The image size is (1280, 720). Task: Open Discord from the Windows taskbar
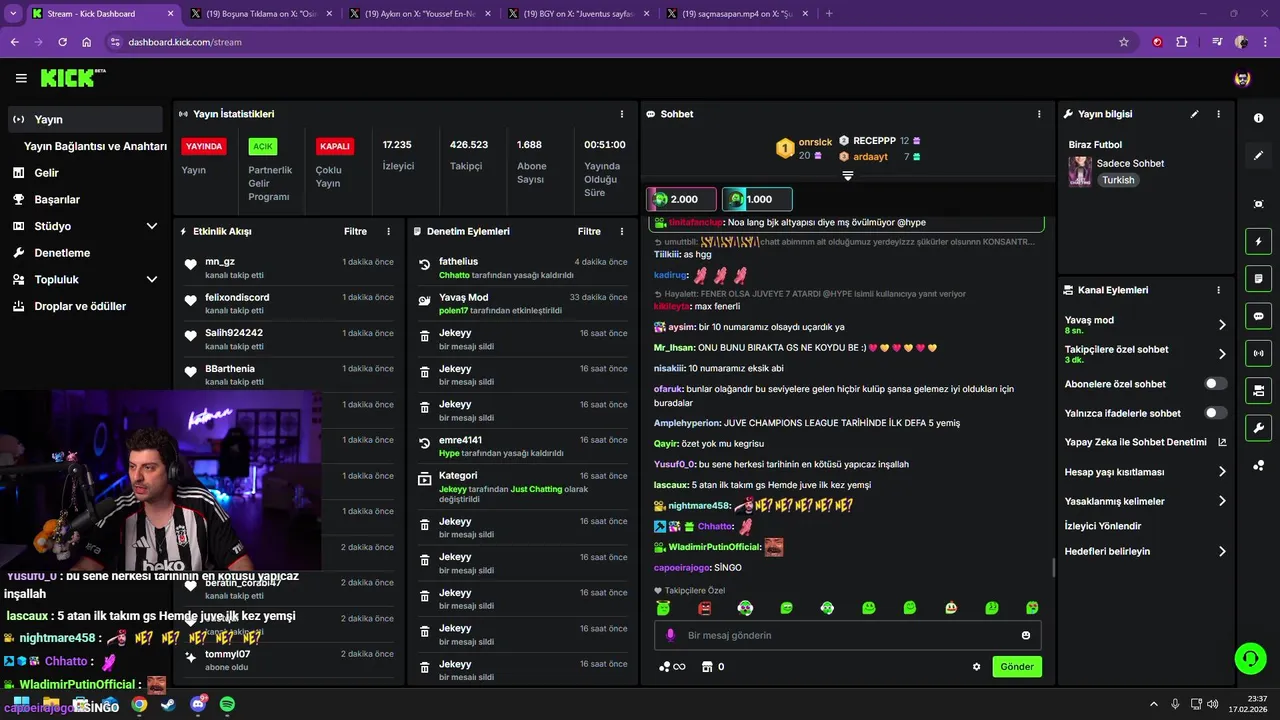[x=198, y=705]
